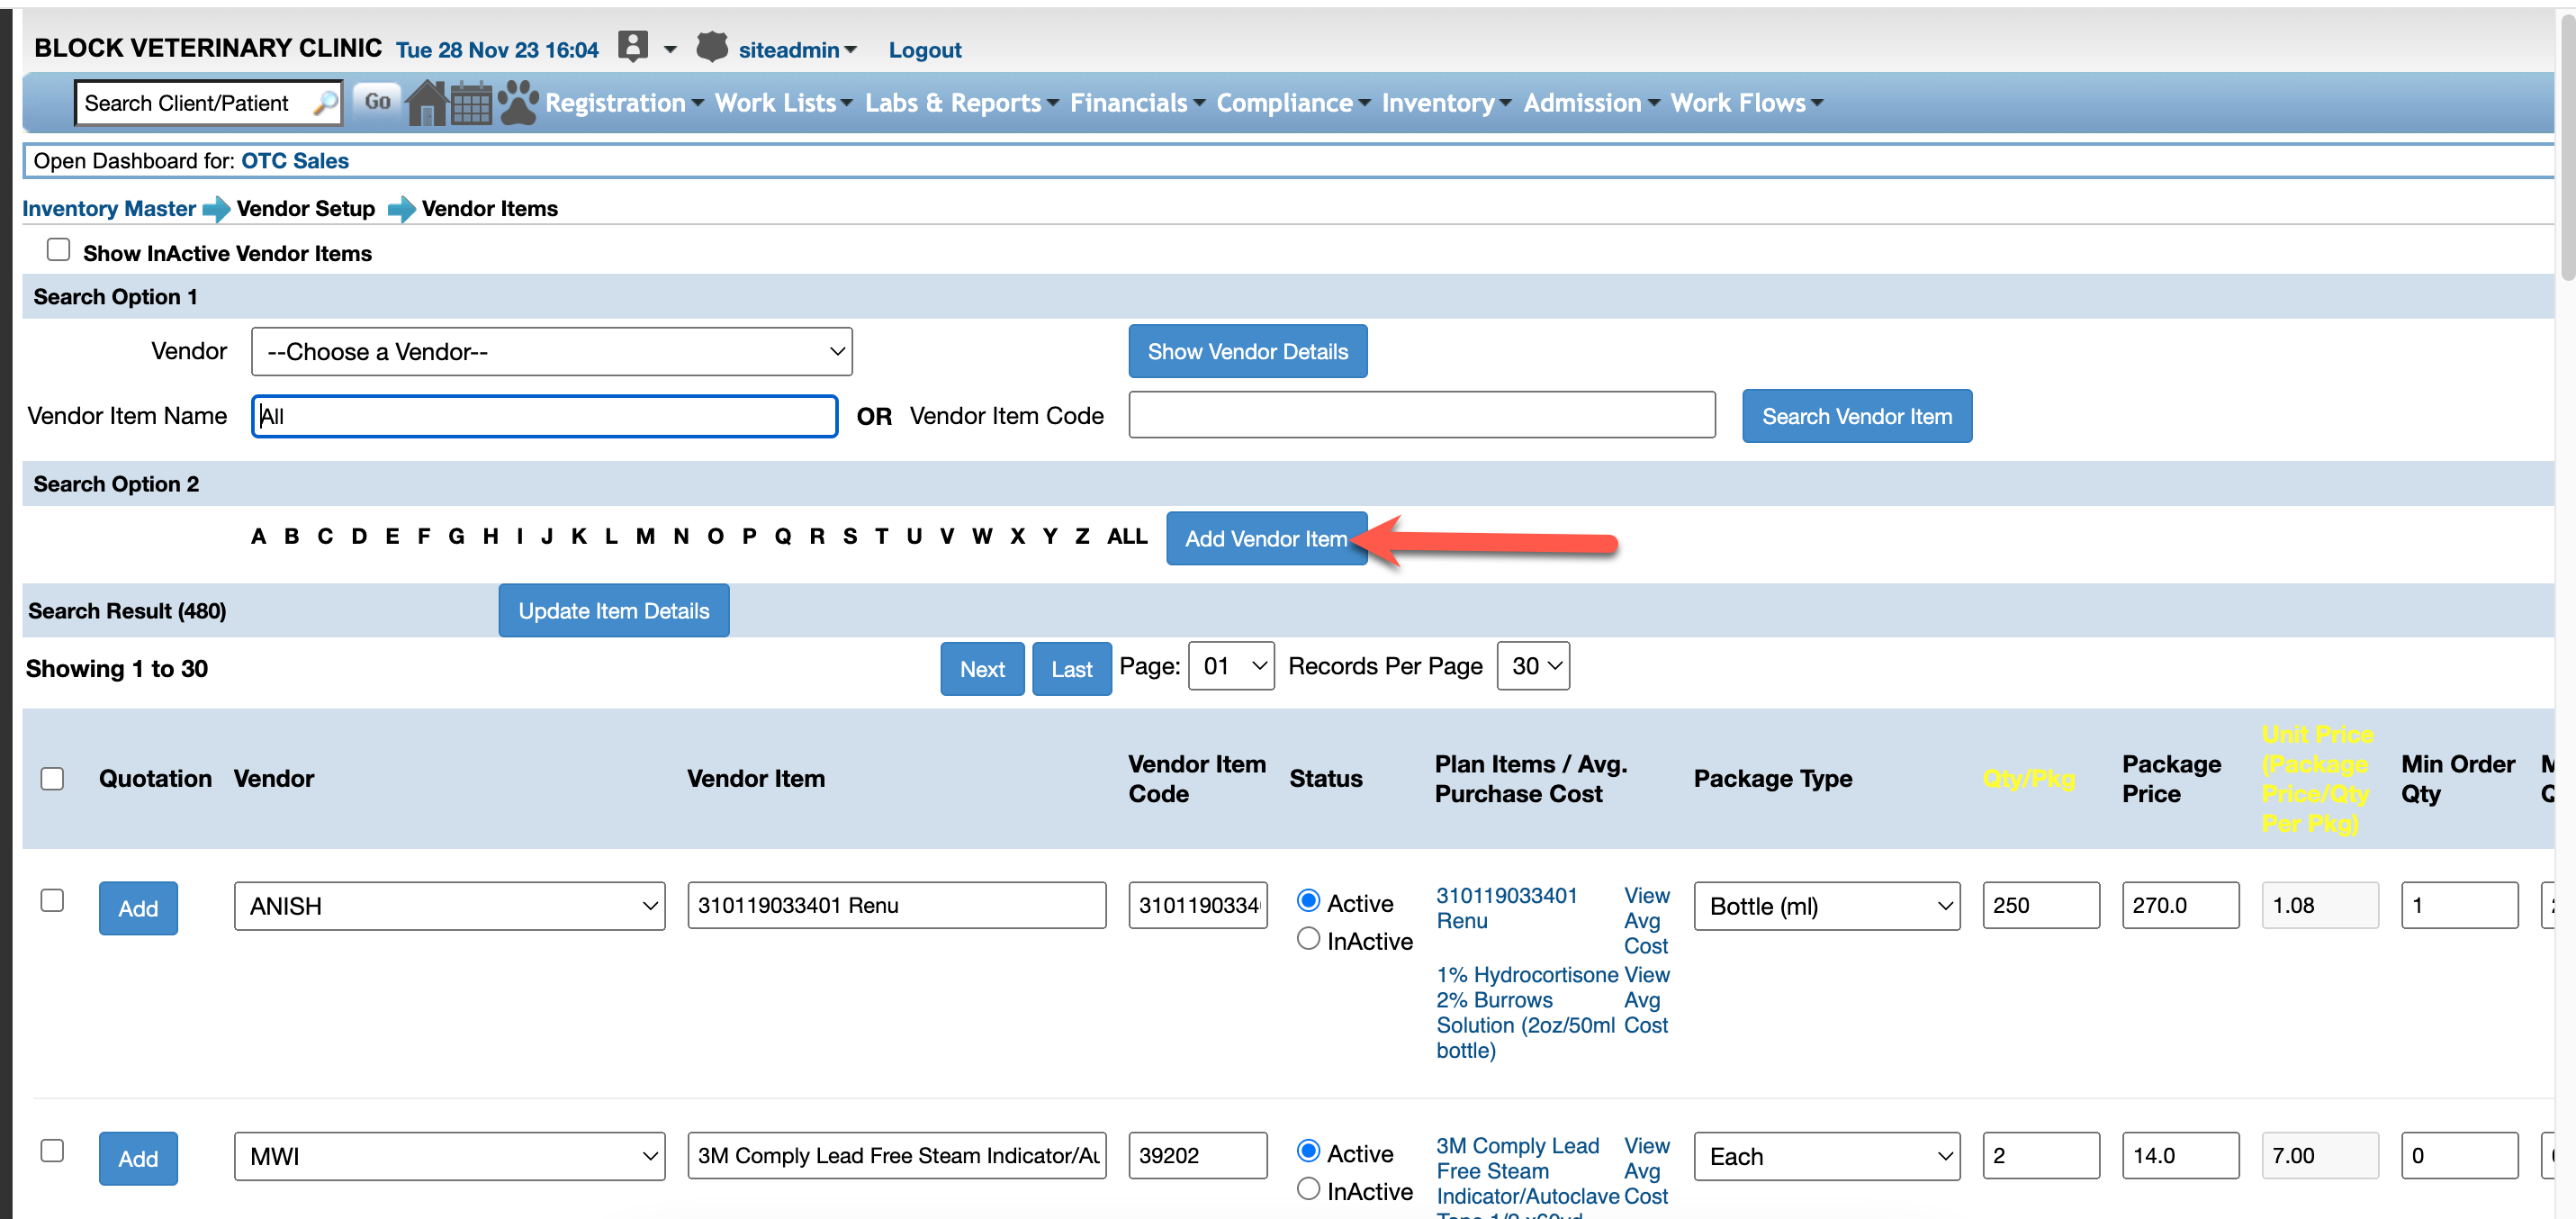This screenshot has height=1219, width=2576.
Task: Click Search Vendor Item button
Action: (x=1856, y=416)
